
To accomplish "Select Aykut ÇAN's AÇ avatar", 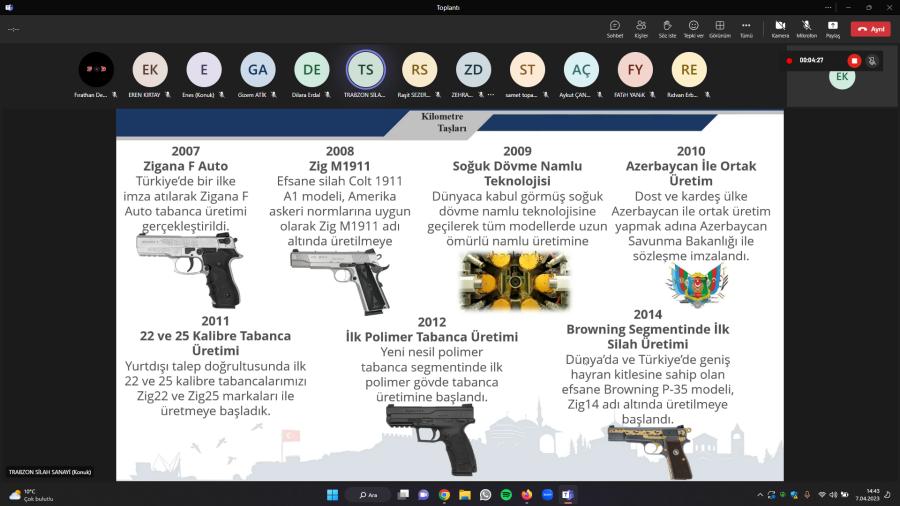I will click(581, 69).
